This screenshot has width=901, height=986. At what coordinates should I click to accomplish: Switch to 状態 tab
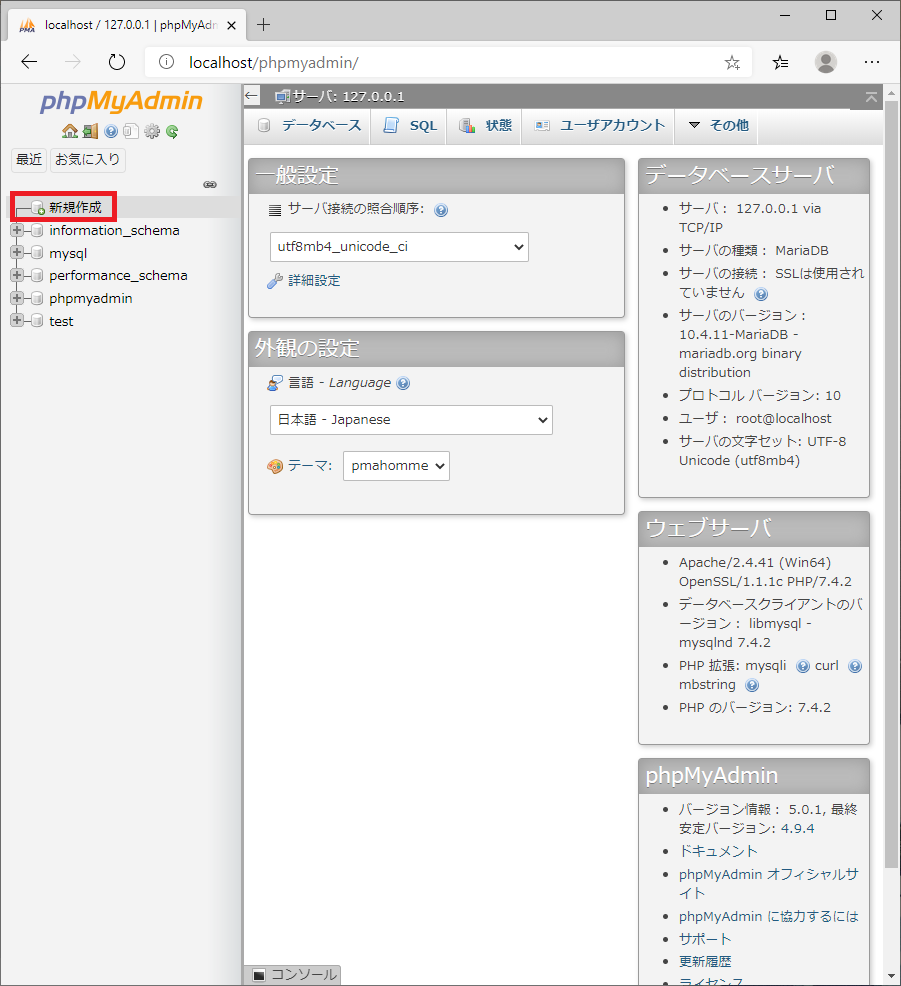tap(485, 126)
